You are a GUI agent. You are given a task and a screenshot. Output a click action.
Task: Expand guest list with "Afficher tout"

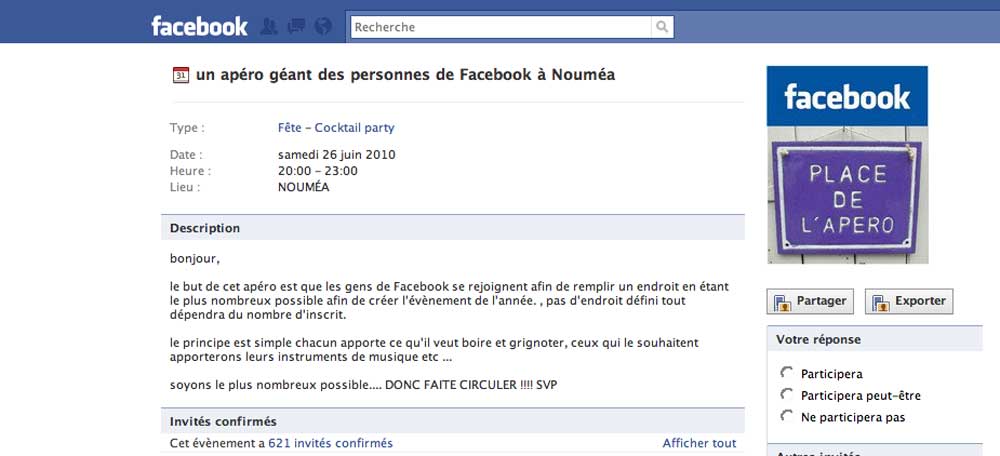[699, 443]
